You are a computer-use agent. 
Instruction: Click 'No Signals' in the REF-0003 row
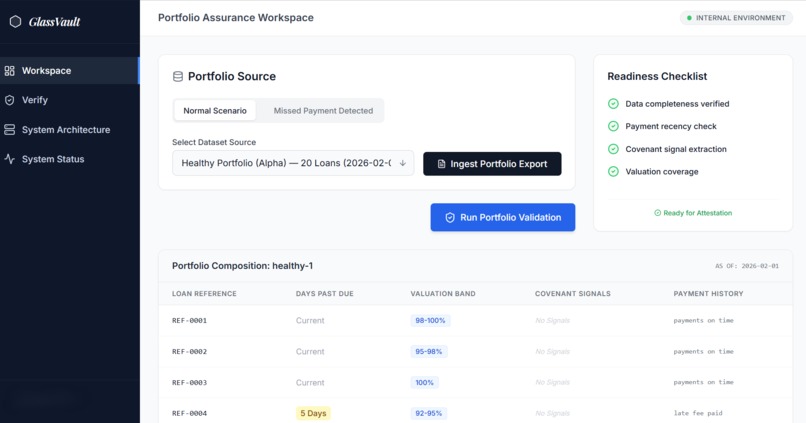(552, 382)
